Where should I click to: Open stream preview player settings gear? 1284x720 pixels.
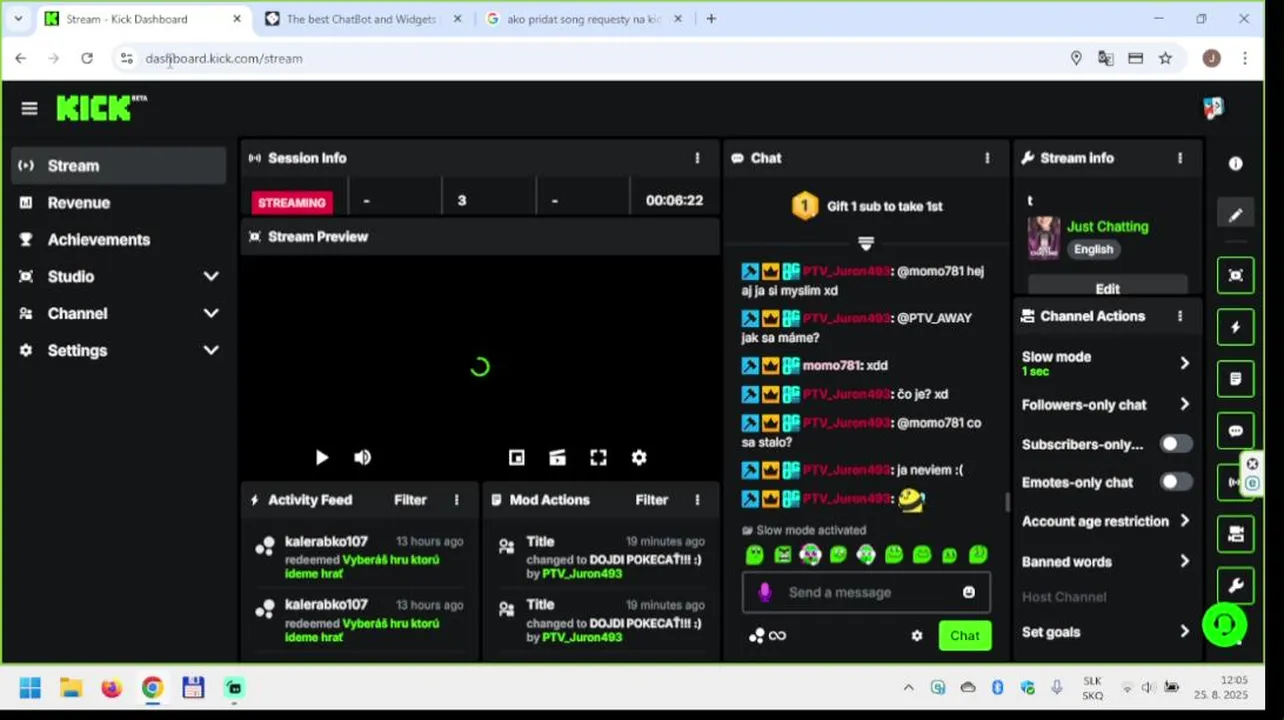[639, 457]
